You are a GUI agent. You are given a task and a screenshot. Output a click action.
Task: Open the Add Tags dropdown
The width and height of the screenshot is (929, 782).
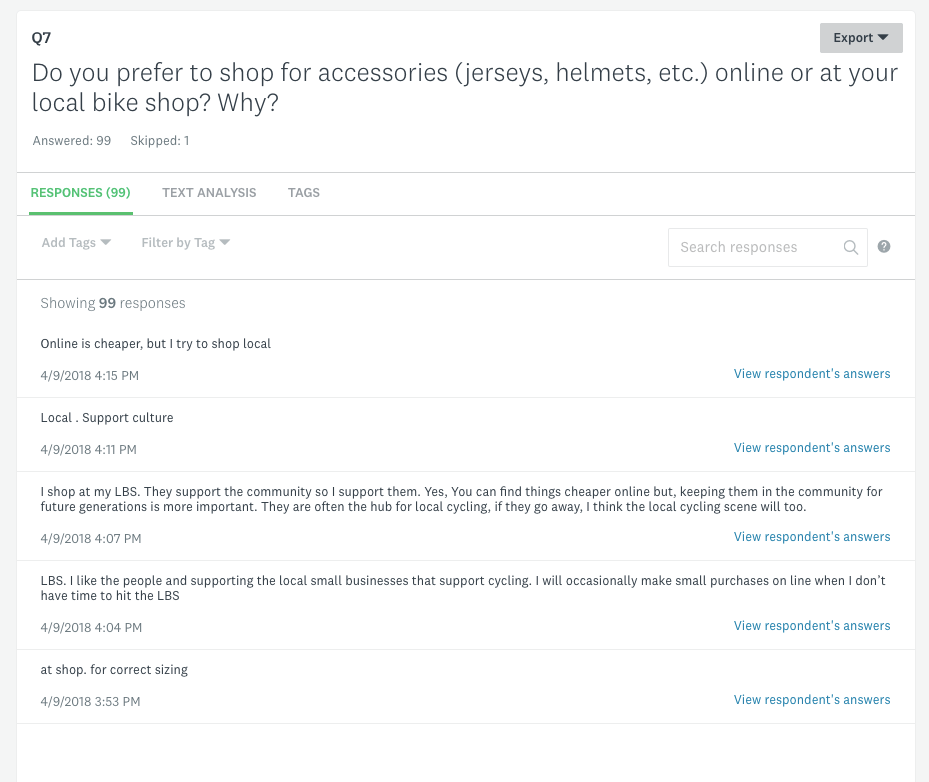pos(75,242)
